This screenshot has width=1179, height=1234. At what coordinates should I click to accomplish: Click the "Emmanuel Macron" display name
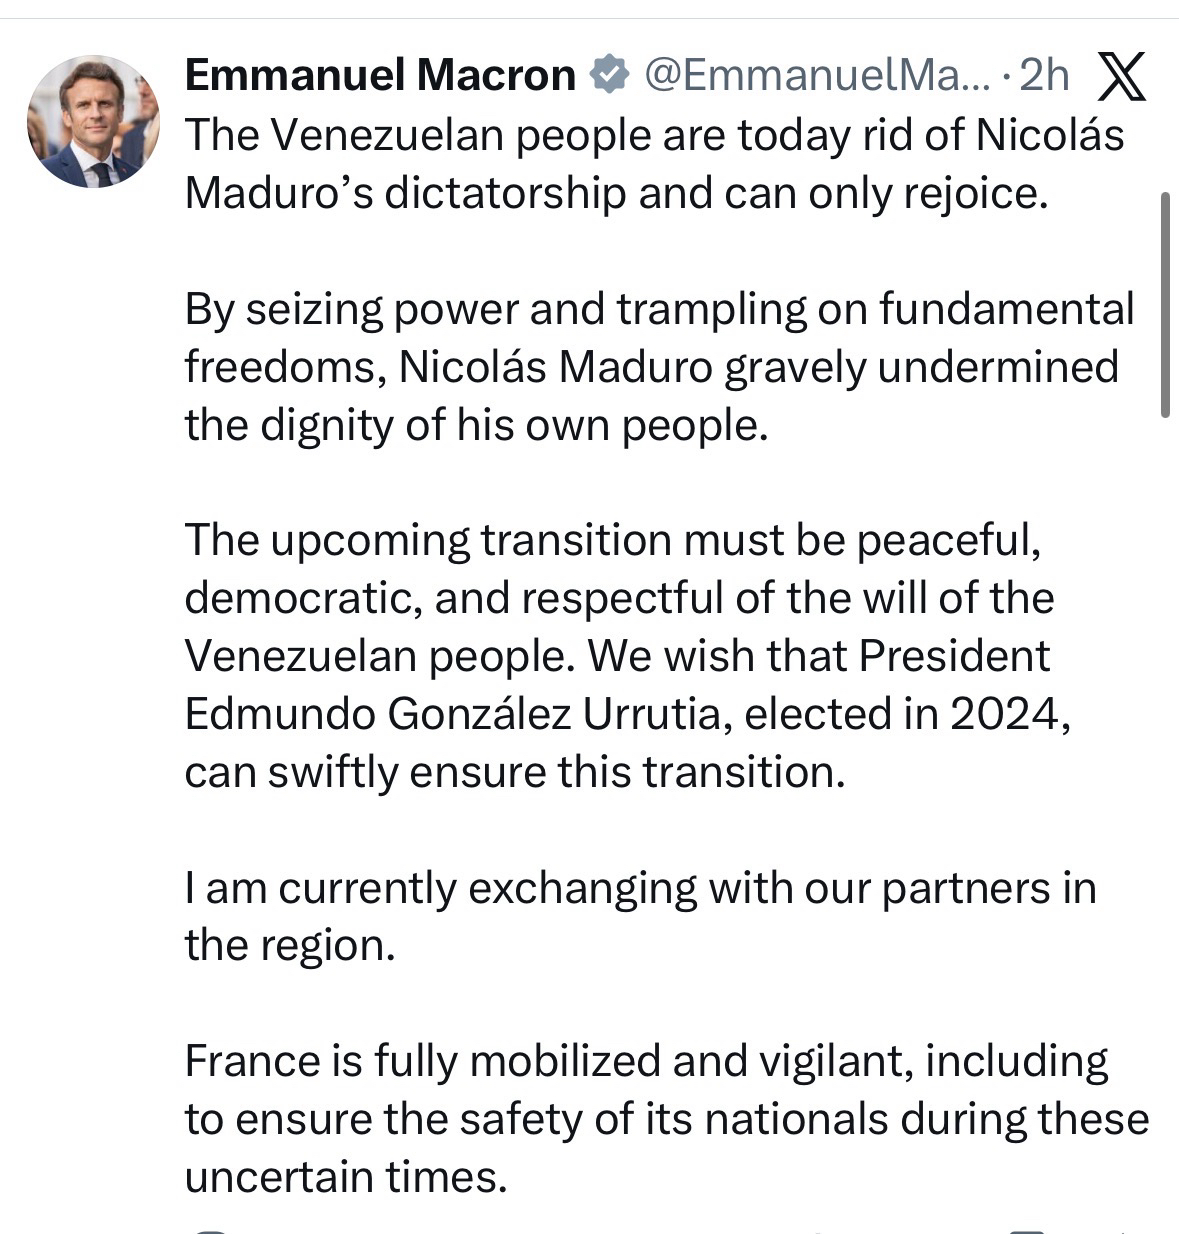(380, 75)
